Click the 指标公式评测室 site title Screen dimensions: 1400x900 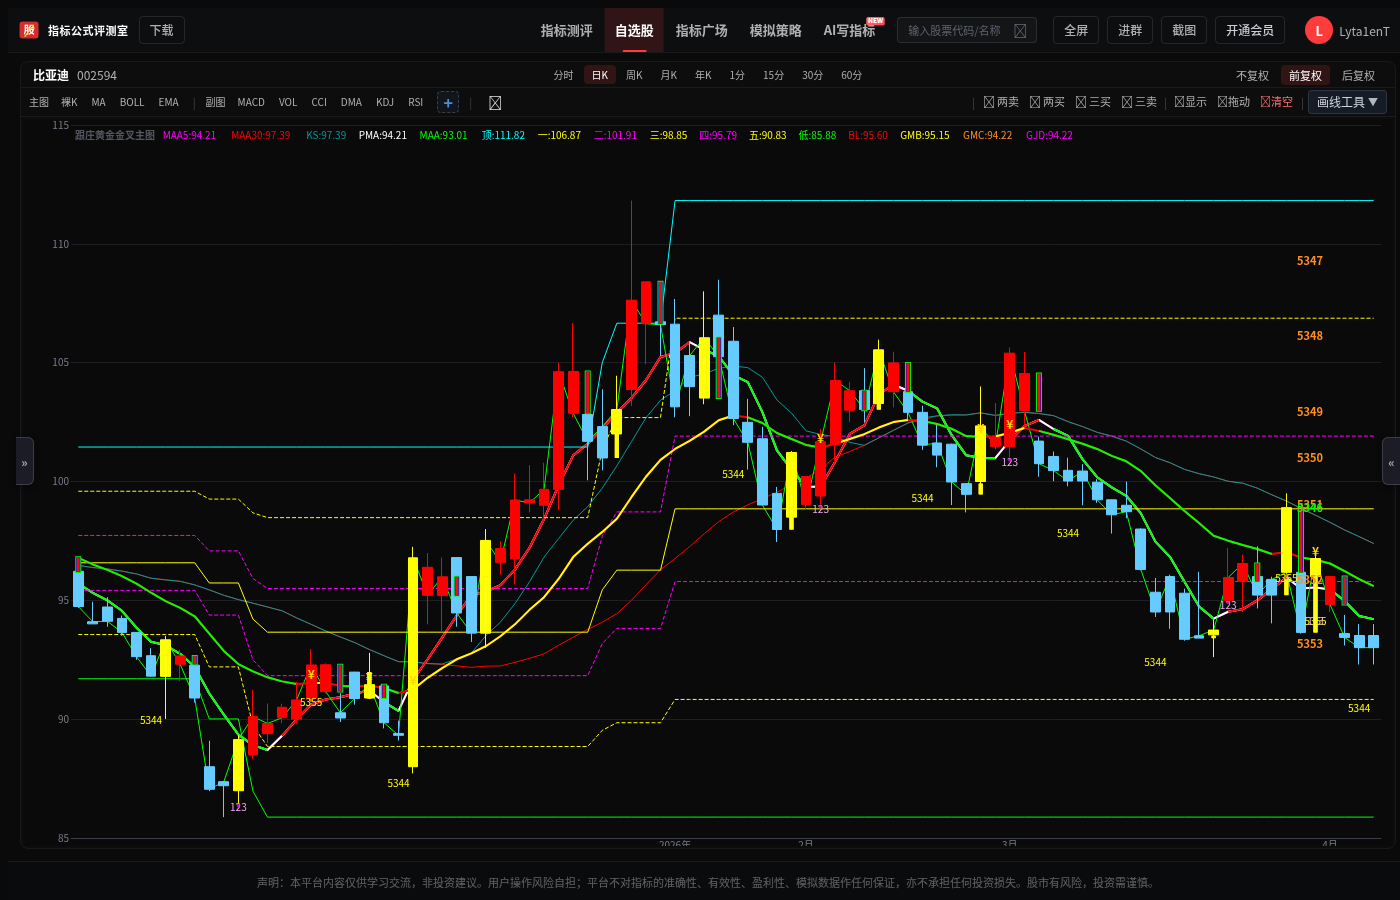(88, 31)
